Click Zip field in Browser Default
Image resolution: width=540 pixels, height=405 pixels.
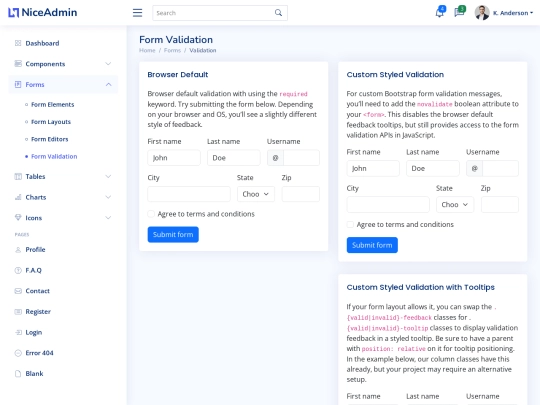(301, 194)
